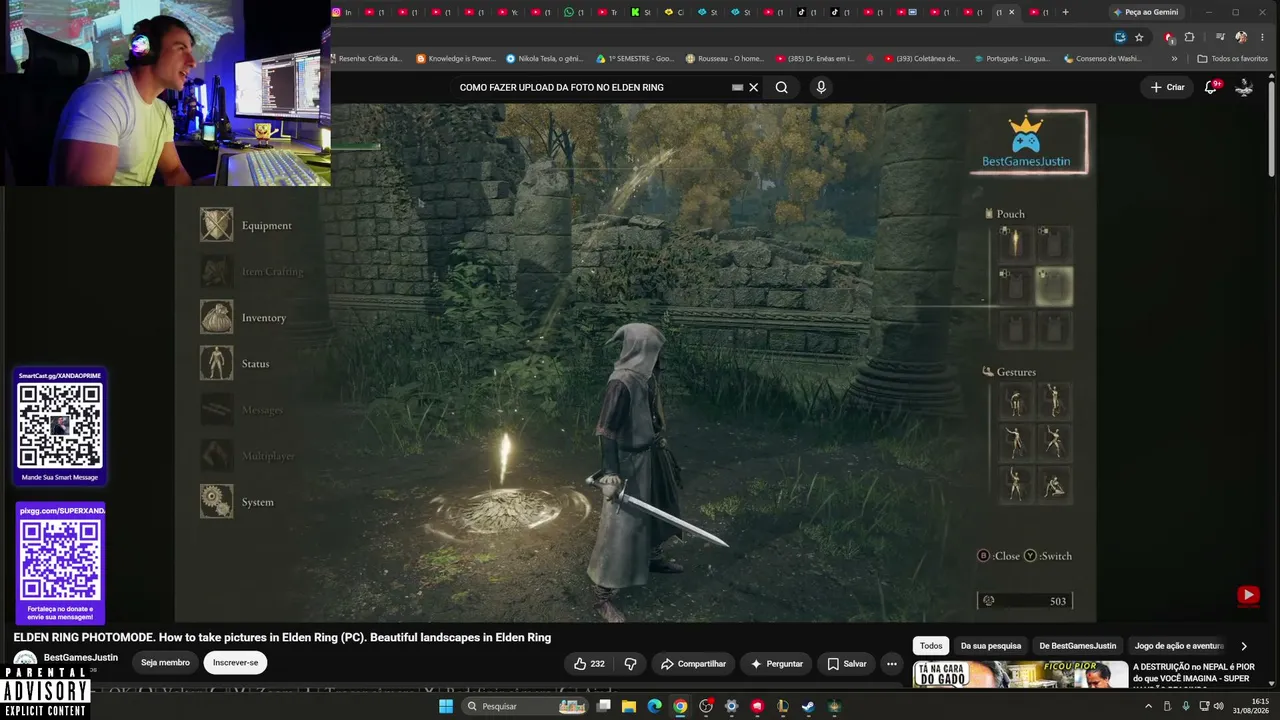
Task: Select the 'Da sua pesquisa' chip
Action: click(991, 646)
